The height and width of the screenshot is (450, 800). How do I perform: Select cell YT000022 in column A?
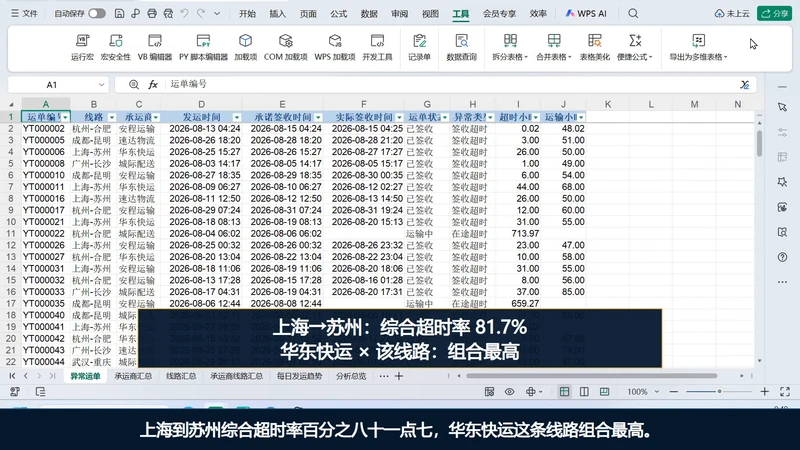pyautogui.click(x=45, y=234)
